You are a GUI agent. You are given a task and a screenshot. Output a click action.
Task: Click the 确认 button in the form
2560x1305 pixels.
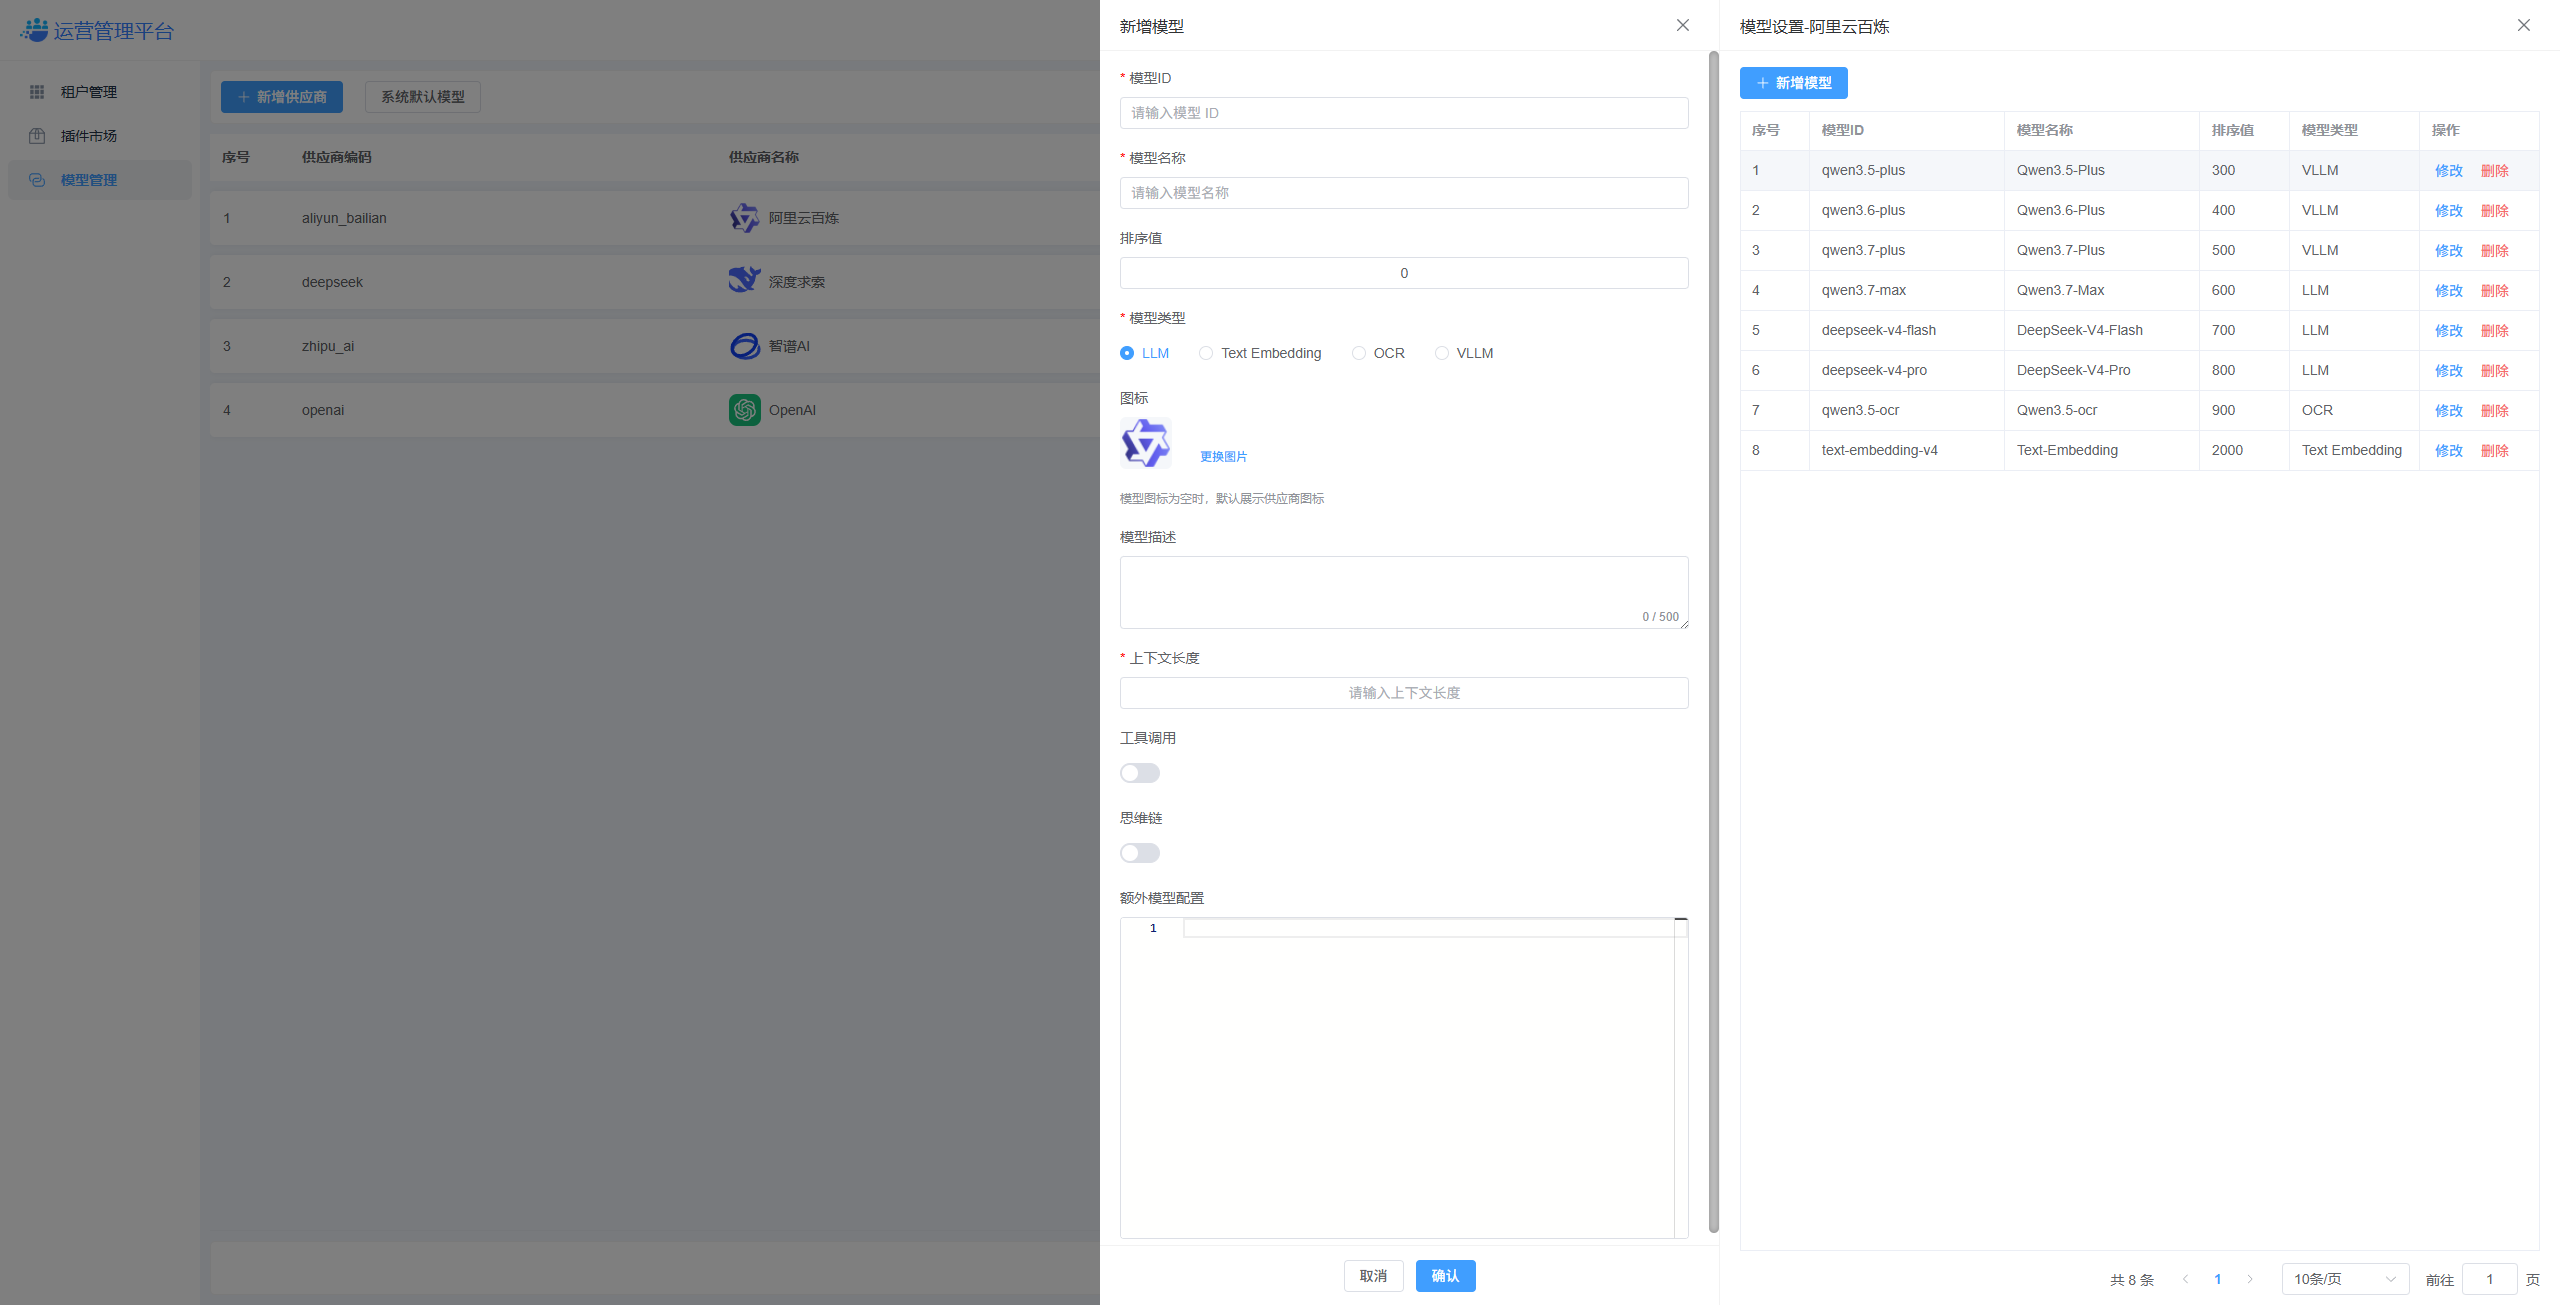click(1445, 1276)
